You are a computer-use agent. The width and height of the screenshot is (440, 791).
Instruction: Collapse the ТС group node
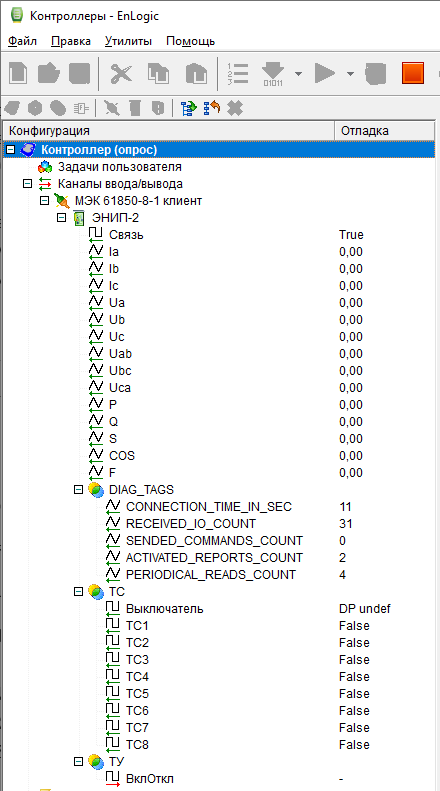(78, 591)
